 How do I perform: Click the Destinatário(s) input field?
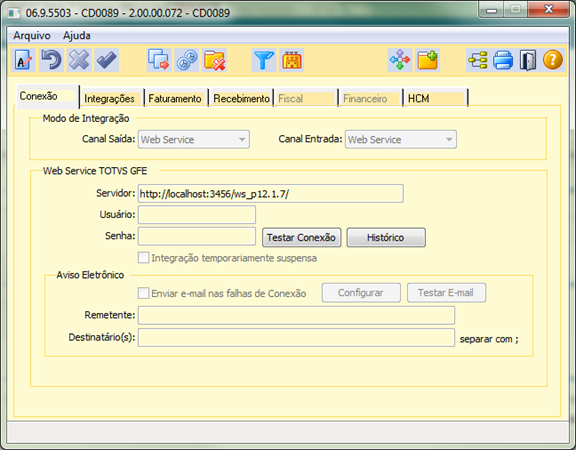(x=296, y=338)
